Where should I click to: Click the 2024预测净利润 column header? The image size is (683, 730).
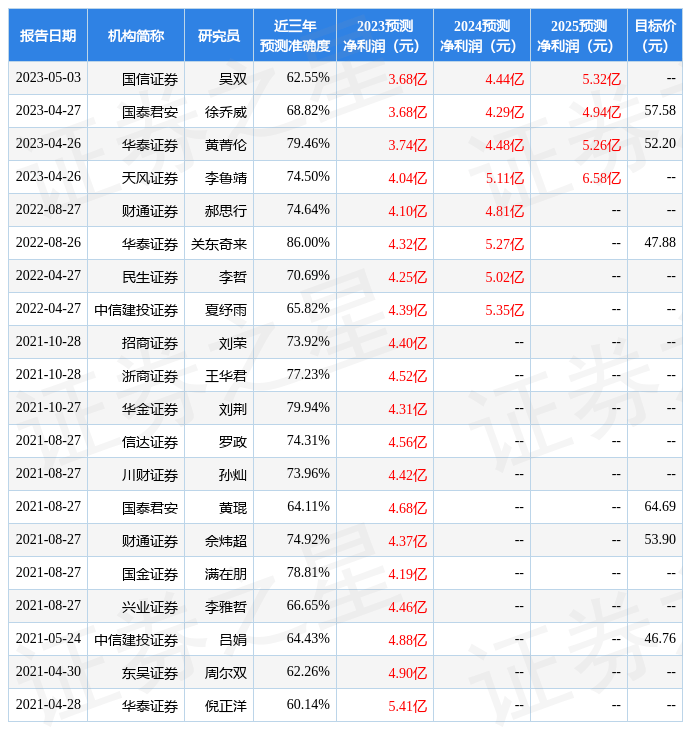(482, 36)
